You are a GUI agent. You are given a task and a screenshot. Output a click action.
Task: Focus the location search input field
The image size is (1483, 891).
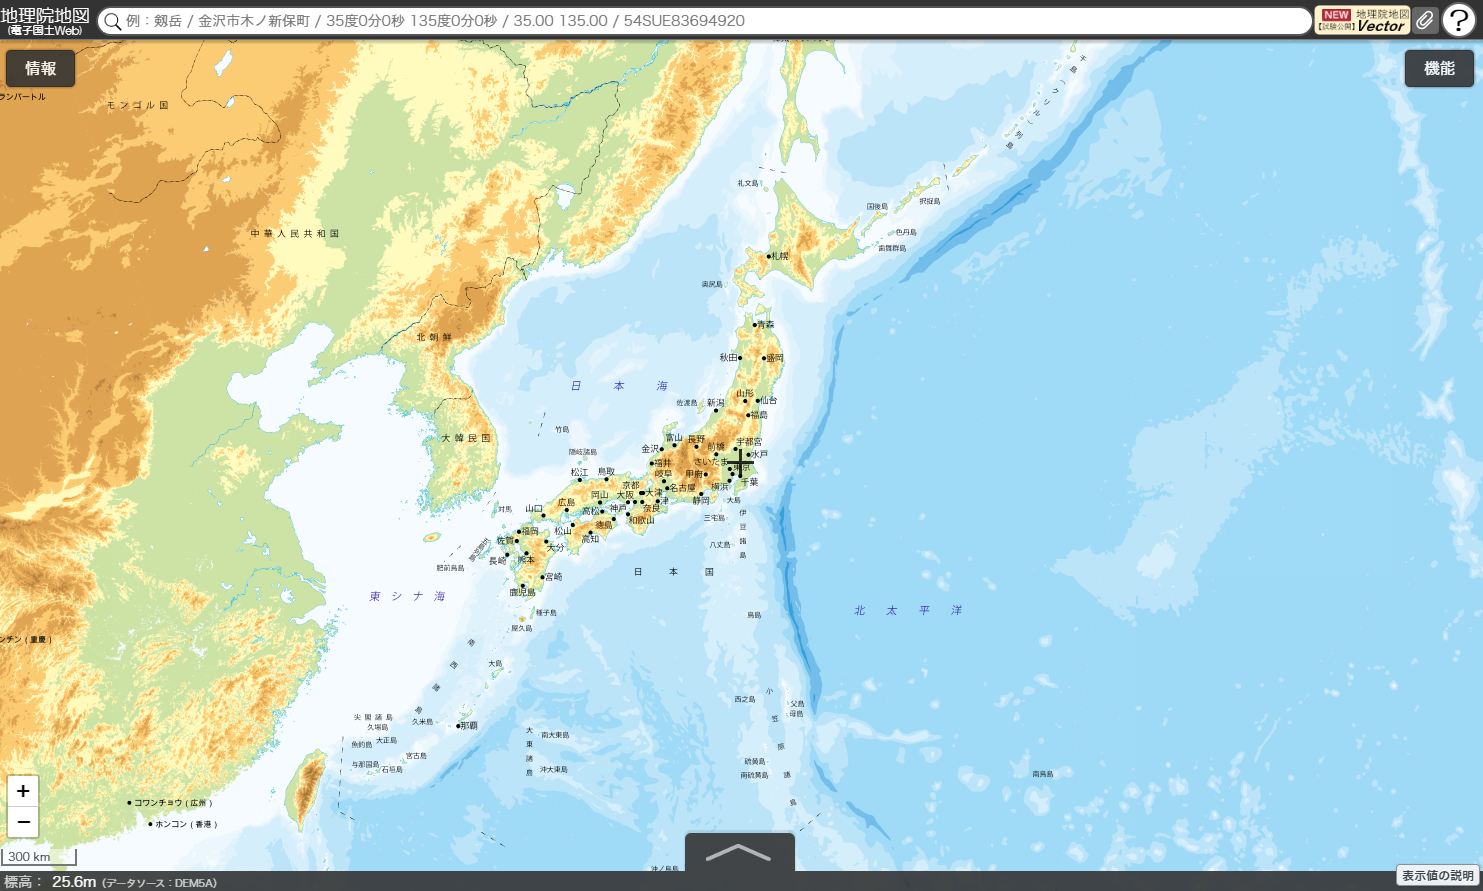pyautogui.click(x=700, y=21)
